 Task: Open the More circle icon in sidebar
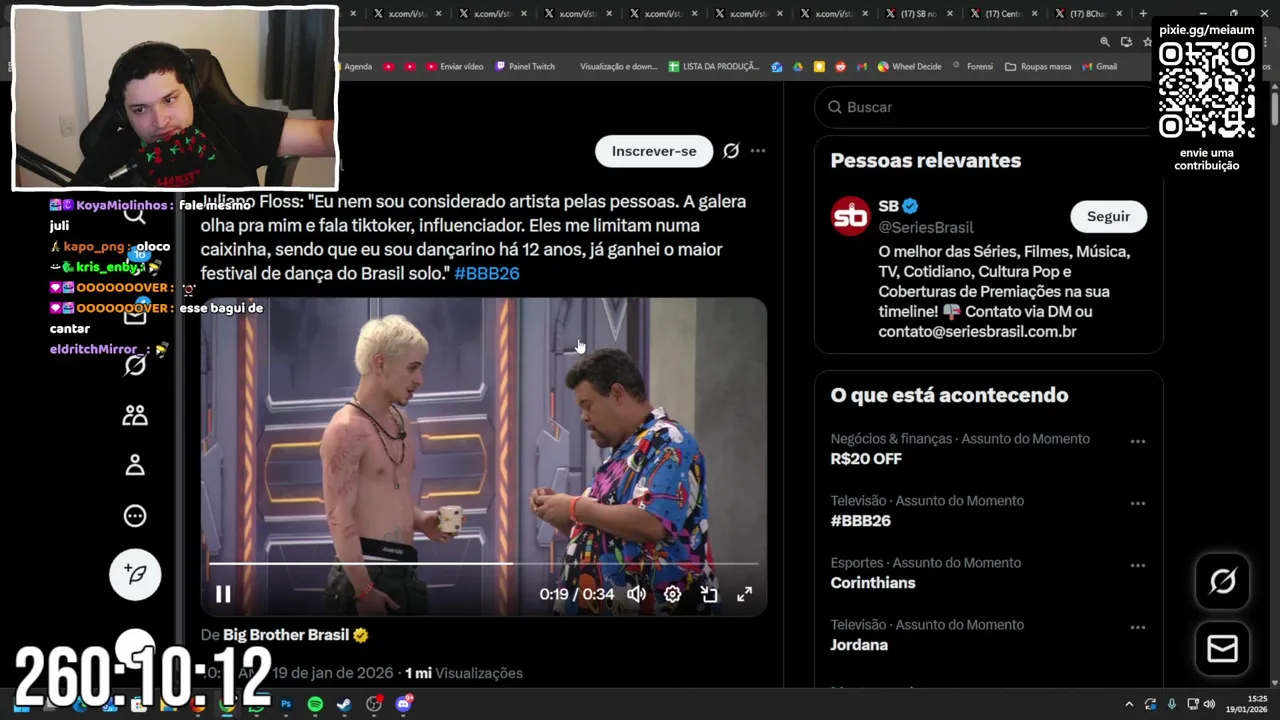(x=135, y=516)
